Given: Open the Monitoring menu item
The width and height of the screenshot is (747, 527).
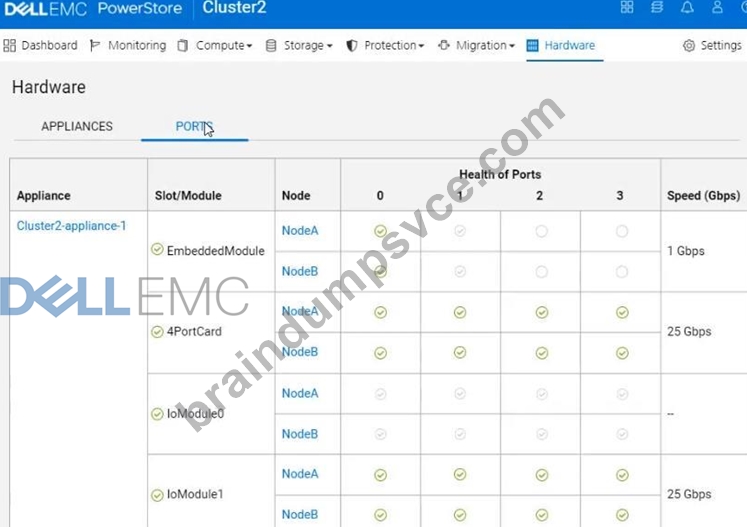Looking at the screenshot, I should coord(128,46).
